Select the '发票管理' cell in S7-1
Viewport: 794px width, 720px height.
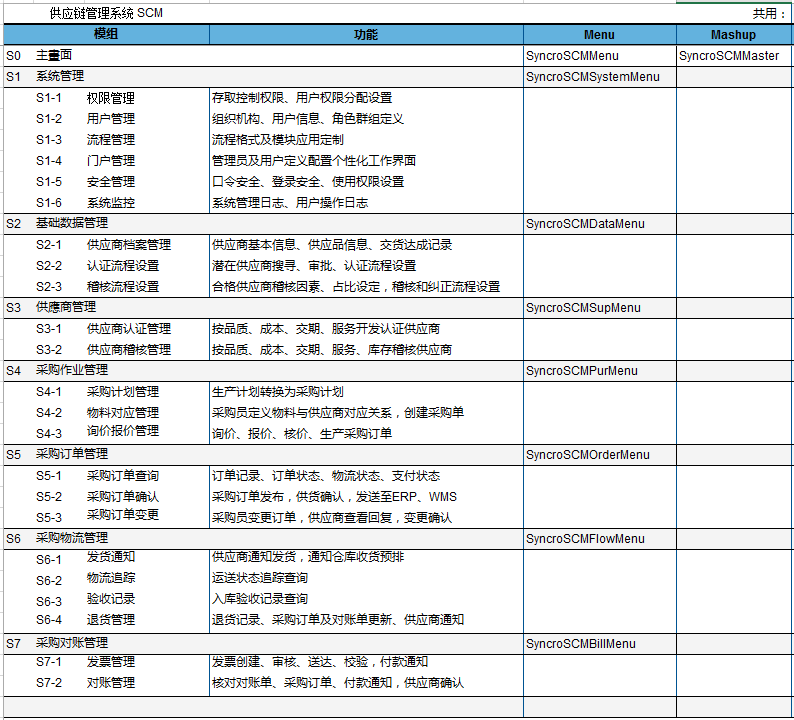110,662
